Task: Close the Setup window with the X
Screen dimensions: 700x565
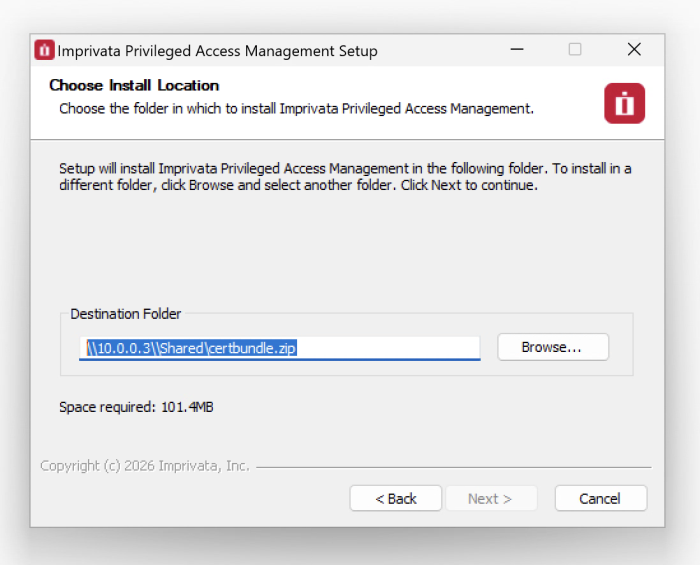Action: 634,50
